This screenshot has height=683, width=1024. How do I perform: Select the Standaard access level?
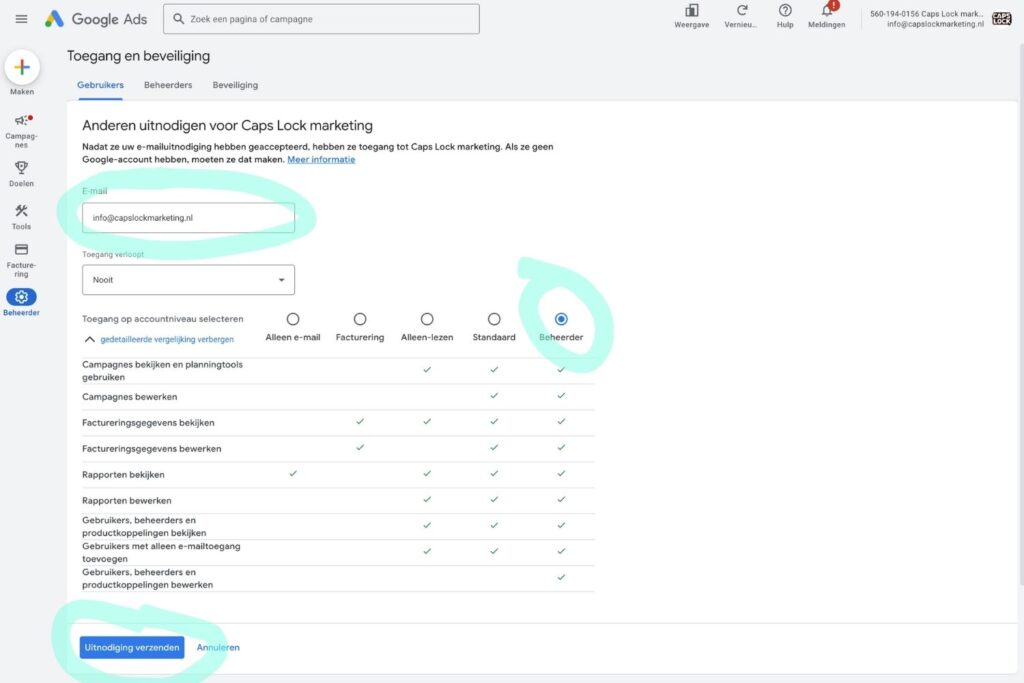point(494,319)
